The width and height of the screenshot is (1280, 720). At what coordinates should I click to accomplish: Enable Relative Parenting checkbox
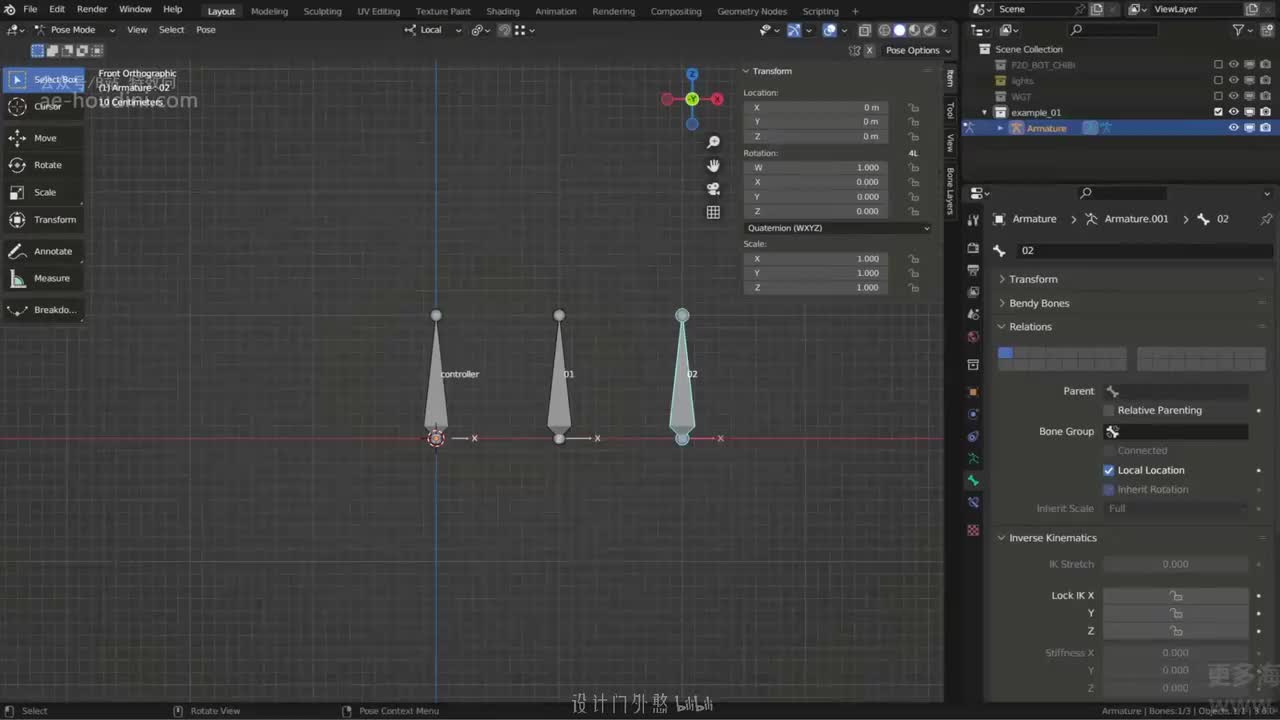1108,410
